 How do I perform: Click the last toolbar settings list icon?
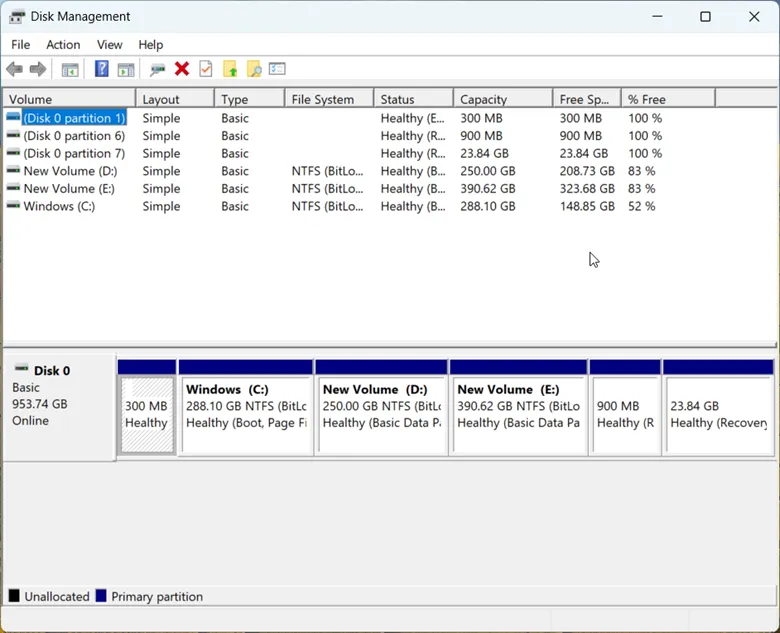click(x=277, y=69)
